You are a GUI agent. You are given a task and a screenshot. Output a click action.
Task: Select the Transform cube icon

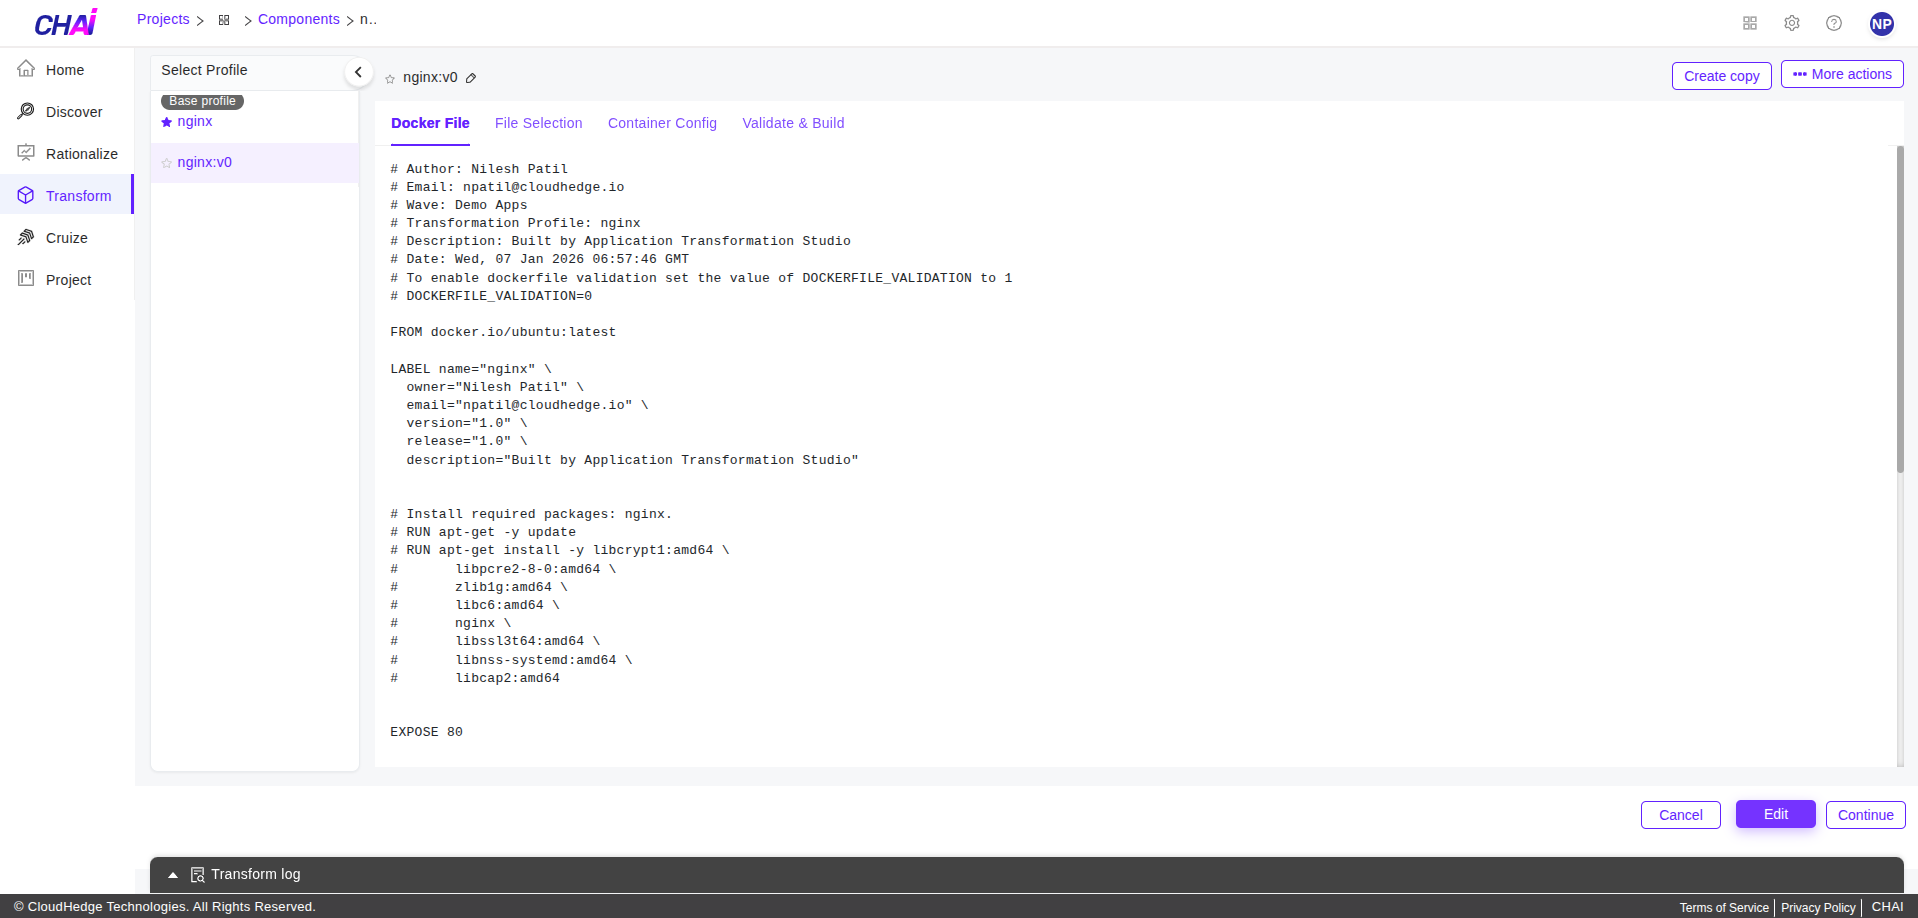26,195
